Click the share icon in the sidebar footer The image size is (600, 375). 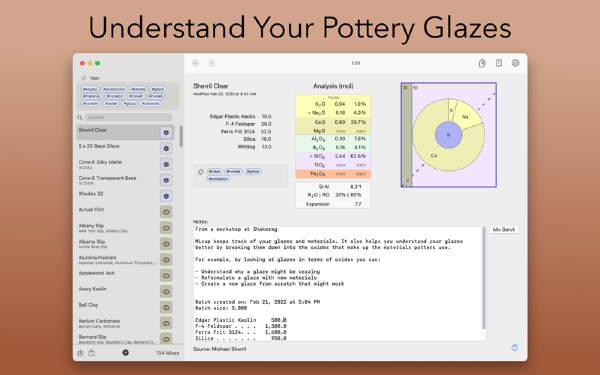[92, 353]
